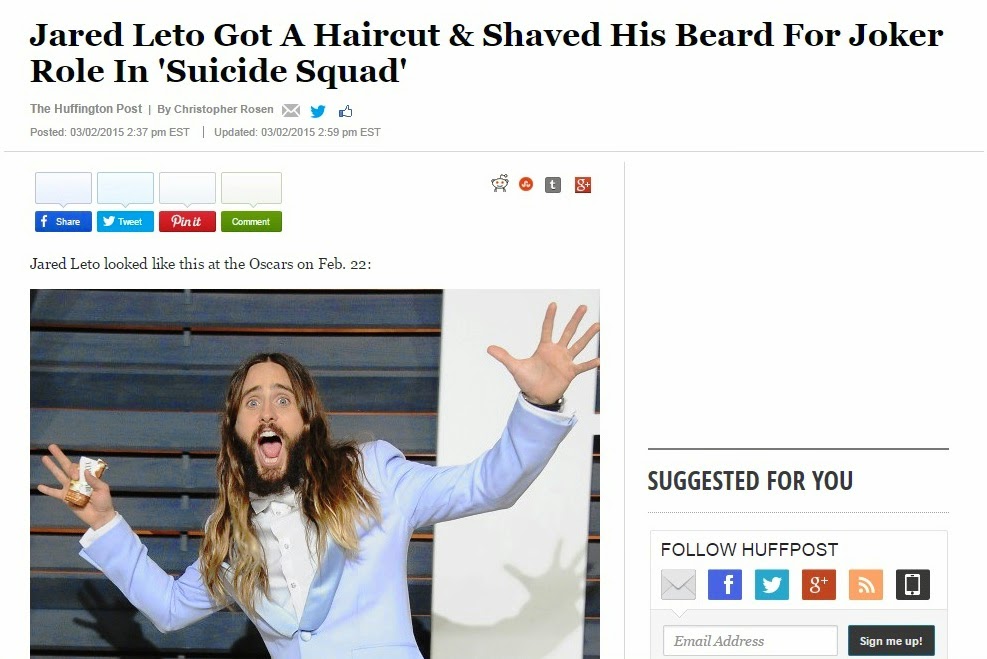Click the envelope icon under Follow HuffPost

(679, 585)
